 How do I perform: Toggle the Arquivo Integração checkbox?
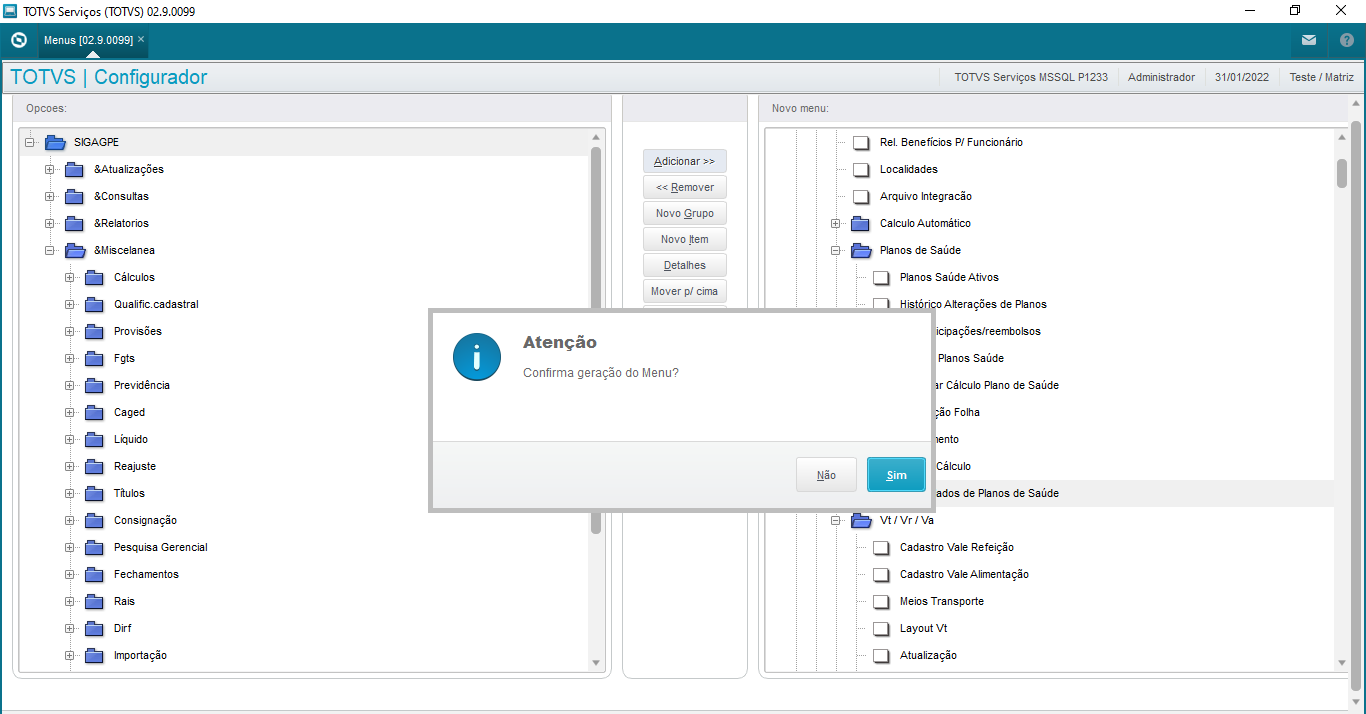(861, 196)
